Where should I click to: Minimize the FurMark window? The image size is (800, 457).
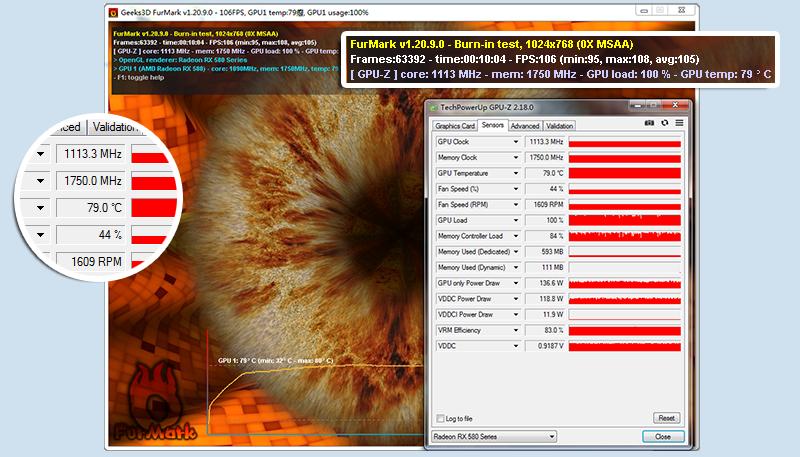pyautogui.click(x=644, y=10)
